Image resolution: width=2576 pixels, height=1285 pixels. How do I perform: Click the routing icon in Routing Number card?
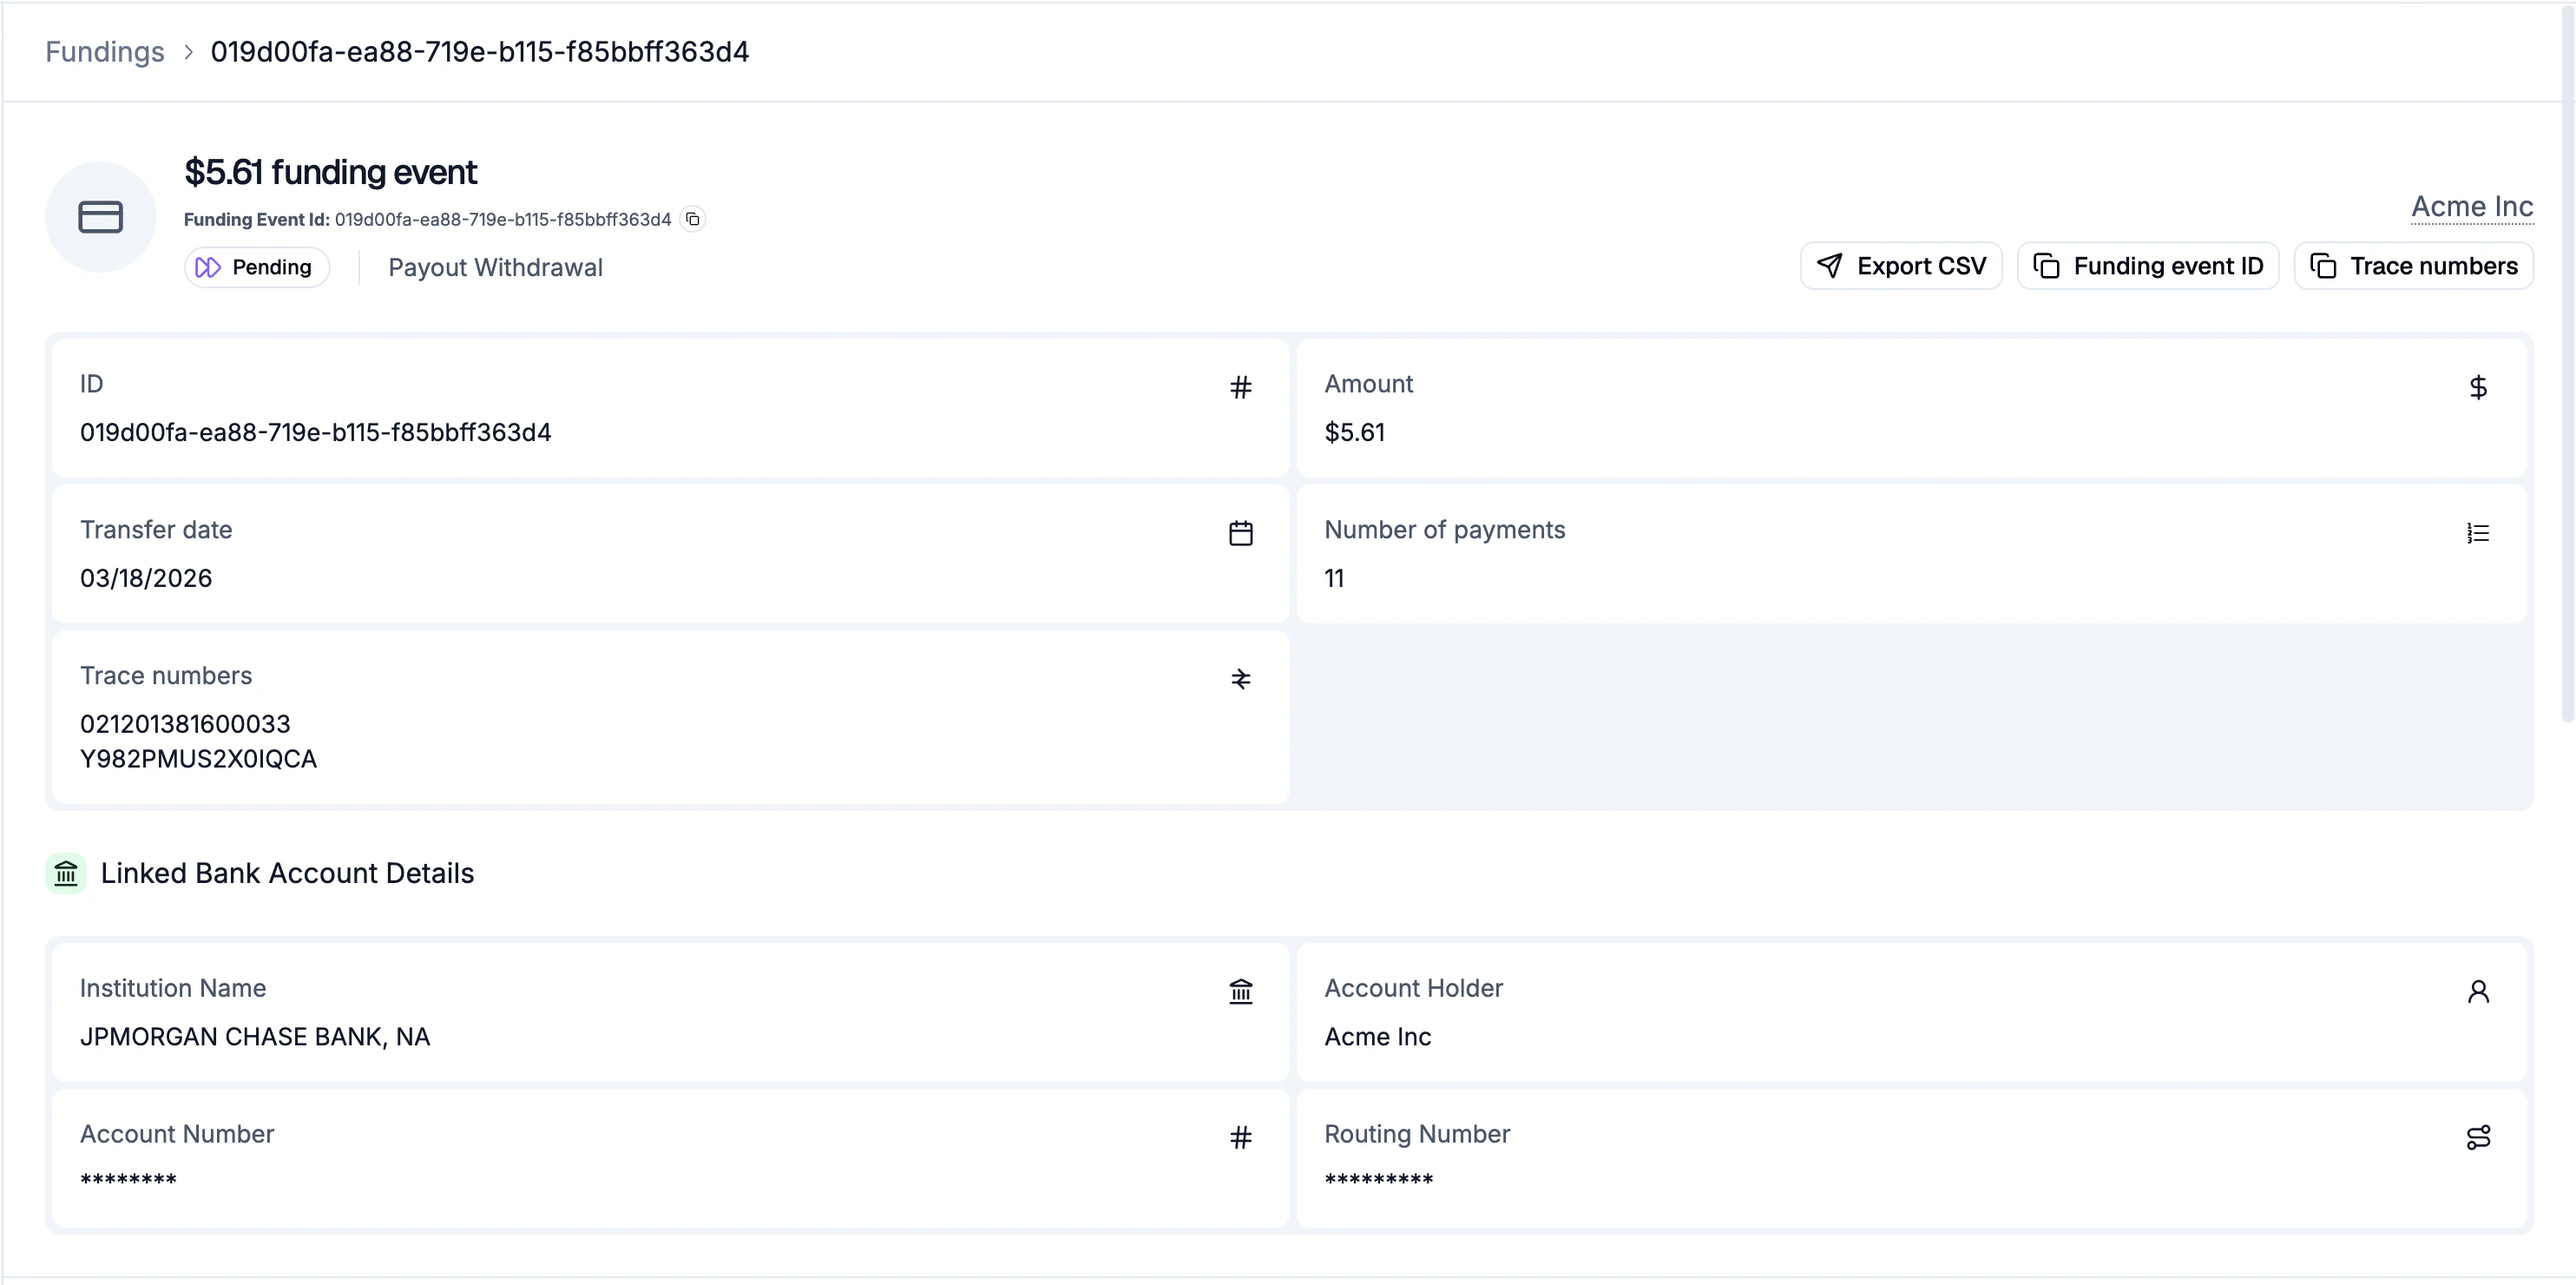(x=2477, y=1137)
